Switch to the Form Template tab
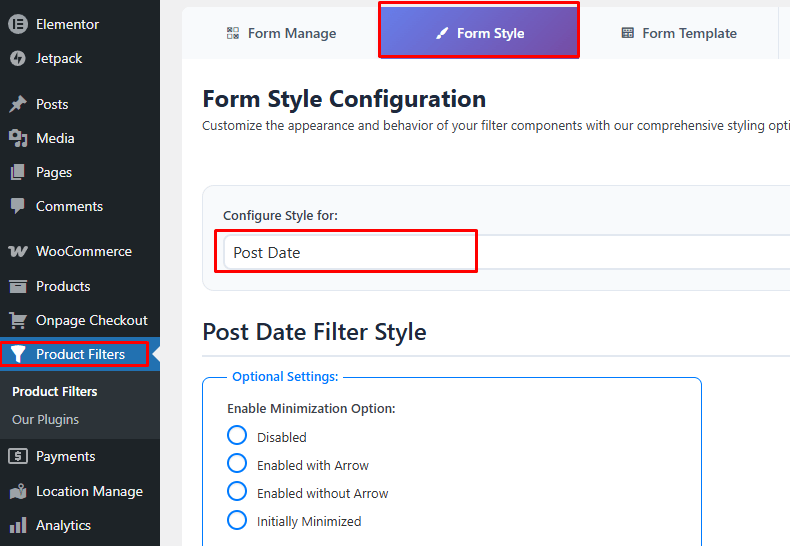Screen dimensions: 790x546 (x=679, y=33)
